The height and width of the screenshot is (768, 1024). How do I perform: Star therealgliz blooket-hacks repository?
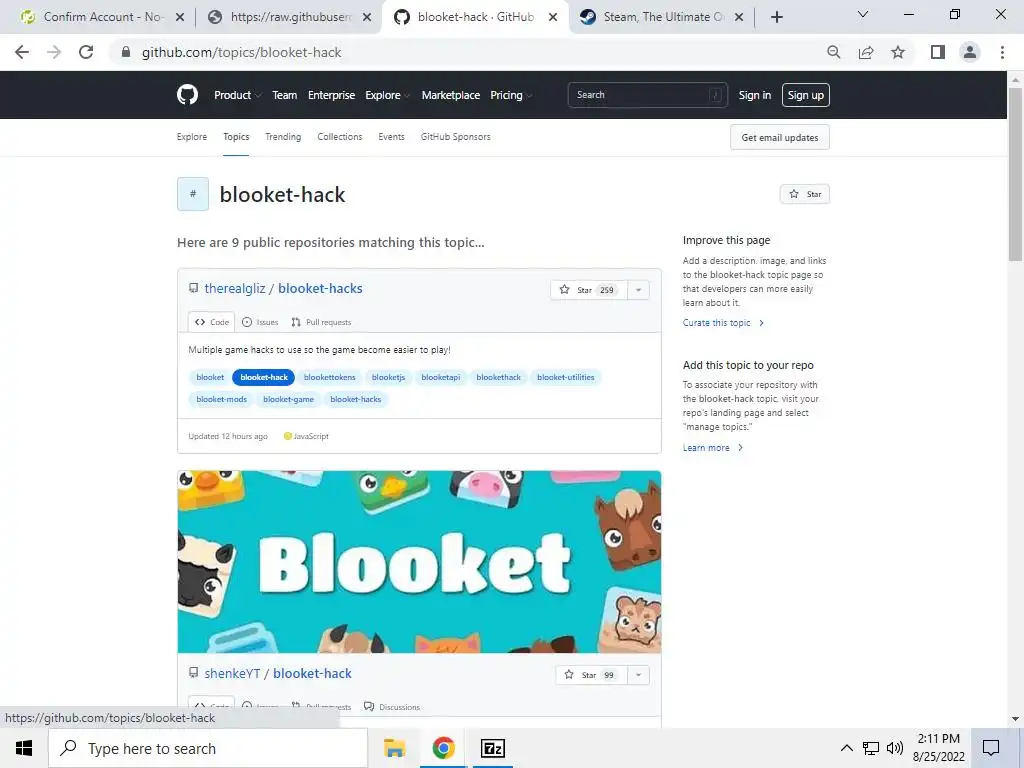click(x=588, y=290)
